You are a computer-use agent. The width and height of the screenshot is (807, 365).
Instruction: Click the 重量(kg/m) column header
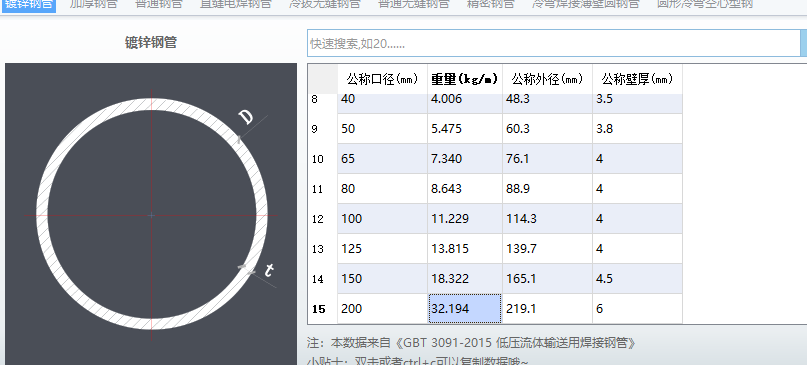(x=465, y=79)
